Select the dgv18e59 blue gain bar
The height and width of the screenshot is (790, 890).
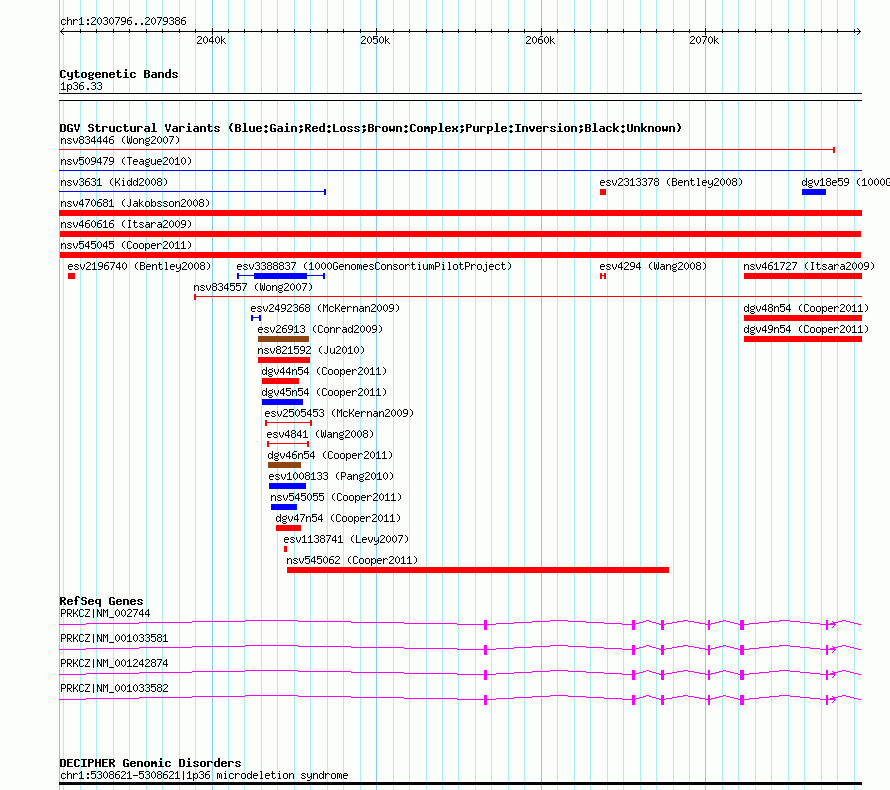point(813,192)
